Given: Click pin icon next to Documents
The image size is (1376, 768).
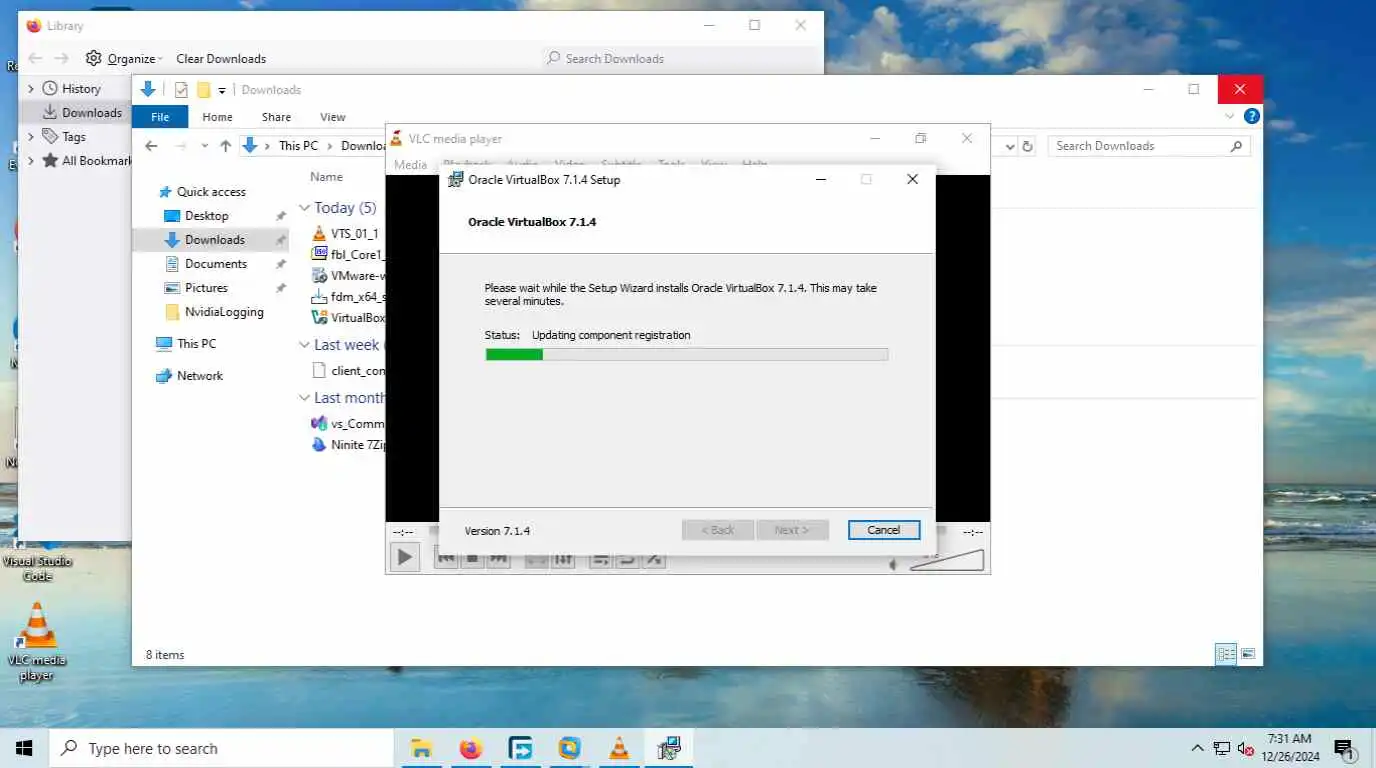Looking at the screenshot, I should coord(280,264).
